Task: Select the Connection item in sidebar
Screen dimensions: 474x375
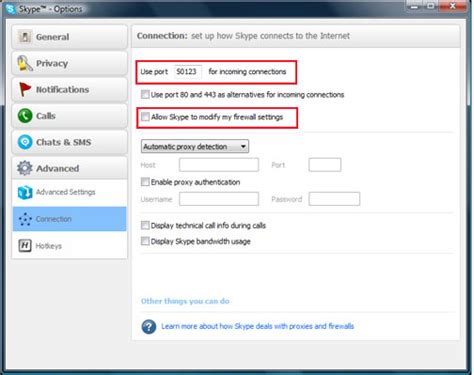Action: point(69,219)
